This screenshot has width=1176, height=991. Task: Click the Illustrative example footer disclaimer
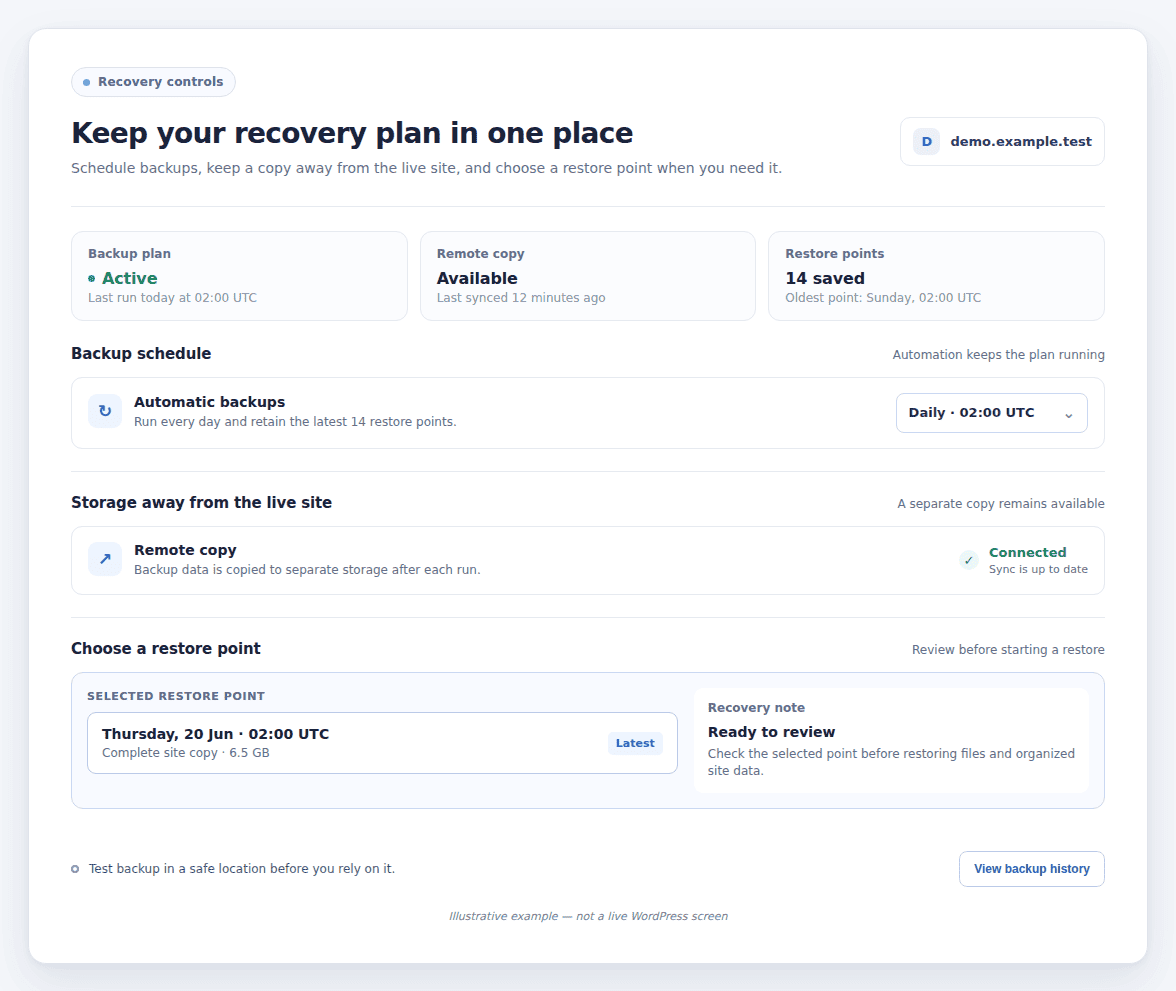588,916
